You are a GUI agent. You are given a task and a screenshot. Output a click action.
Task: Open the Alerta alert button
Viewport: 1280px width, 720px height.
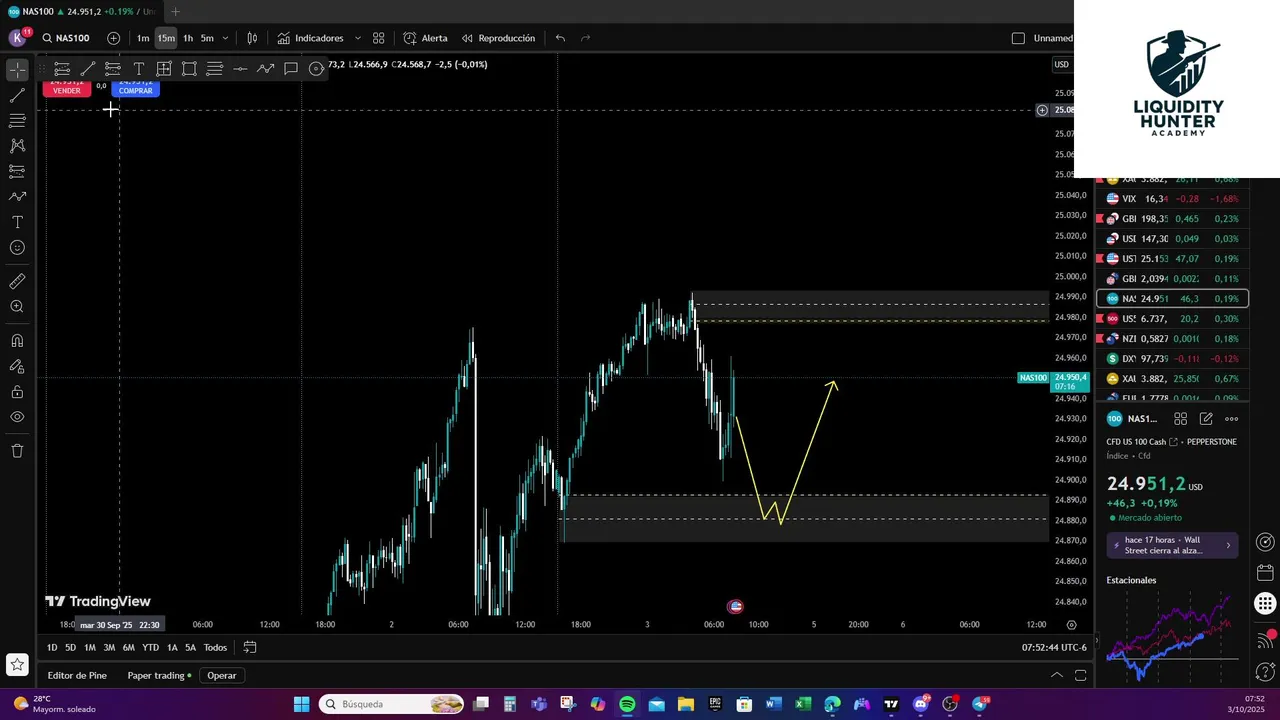pos(426,38)
